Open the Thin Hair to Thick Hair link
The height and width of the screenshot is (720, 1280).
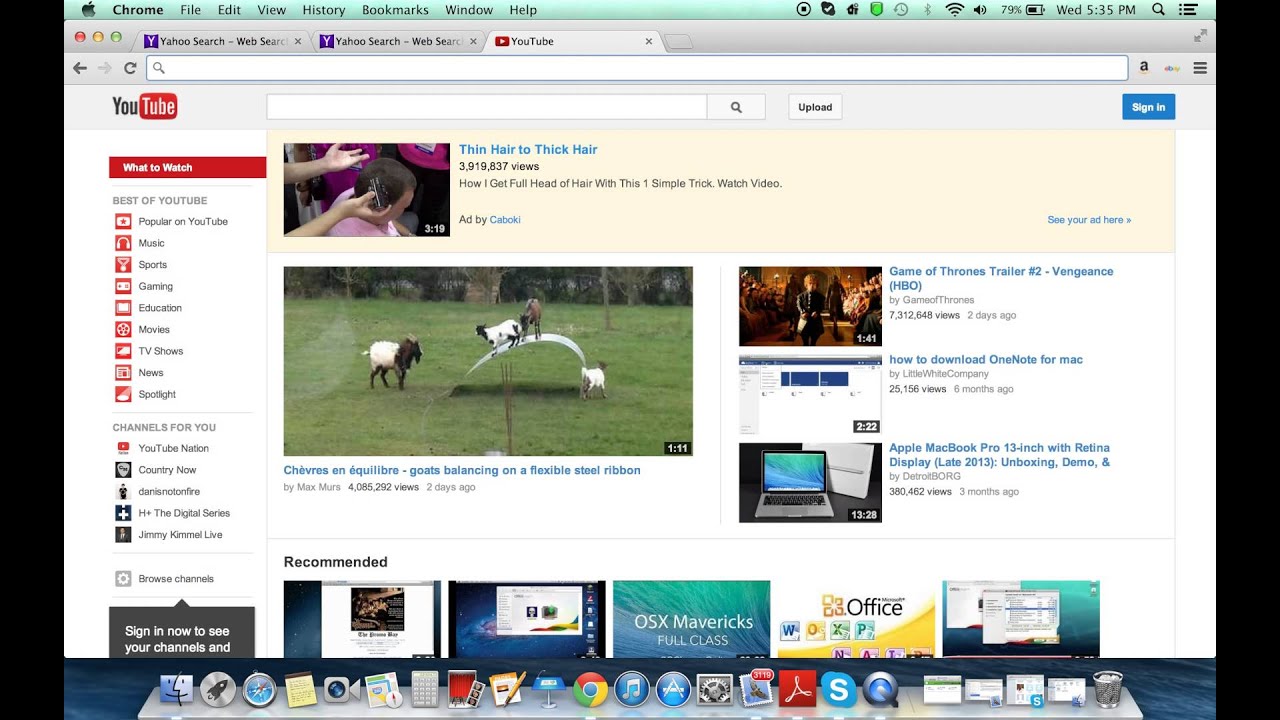528,149
